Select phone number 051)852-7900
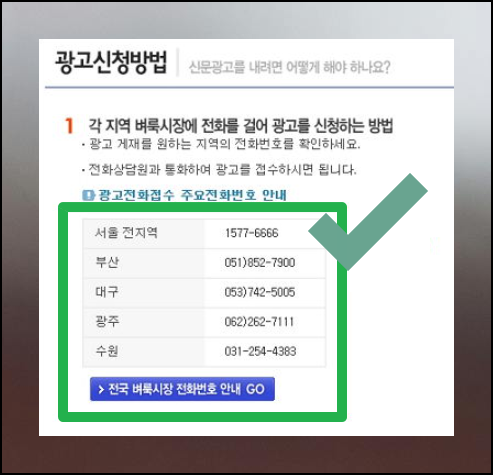Viewport: 493px width, 475px height. point(260,263)
